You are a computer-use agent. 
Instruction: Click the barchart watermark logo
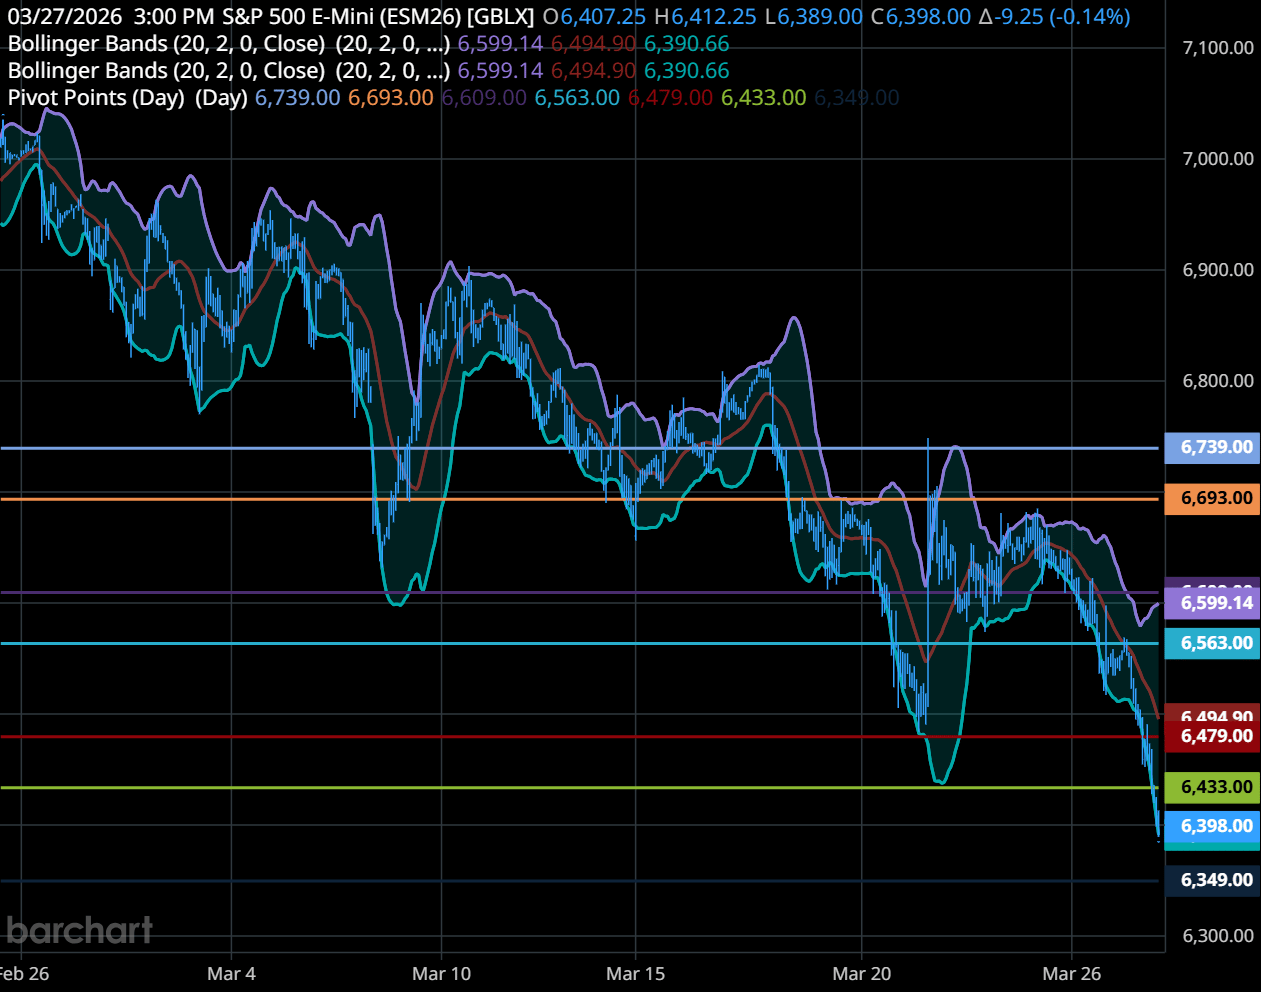coord(79,931)
